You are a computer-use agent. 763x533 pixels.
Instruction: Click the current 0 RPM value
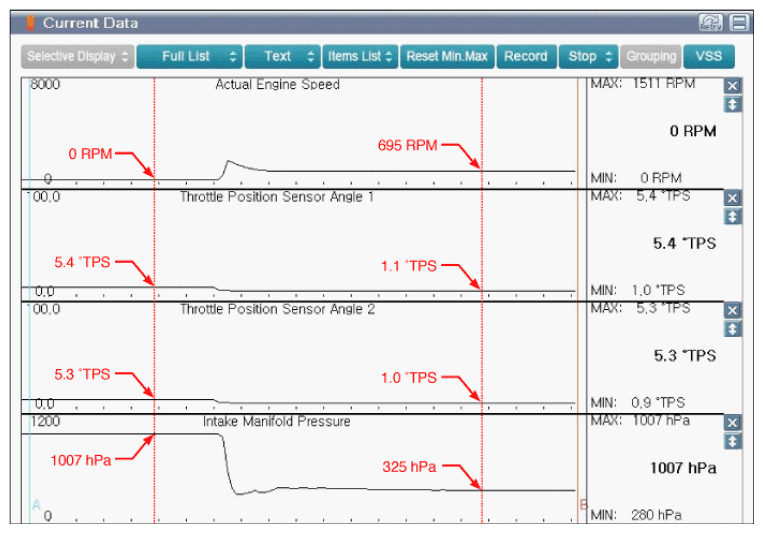tap(692, 131)
